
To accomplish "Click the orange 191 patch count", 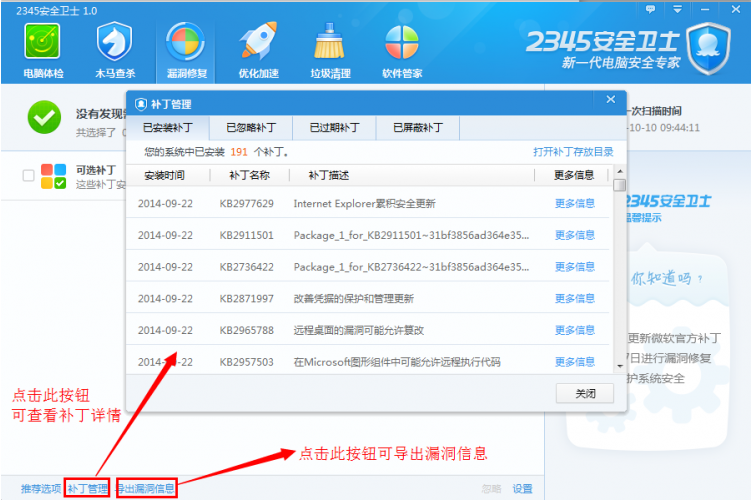I will pyautogui.click(x=239, y=152).
